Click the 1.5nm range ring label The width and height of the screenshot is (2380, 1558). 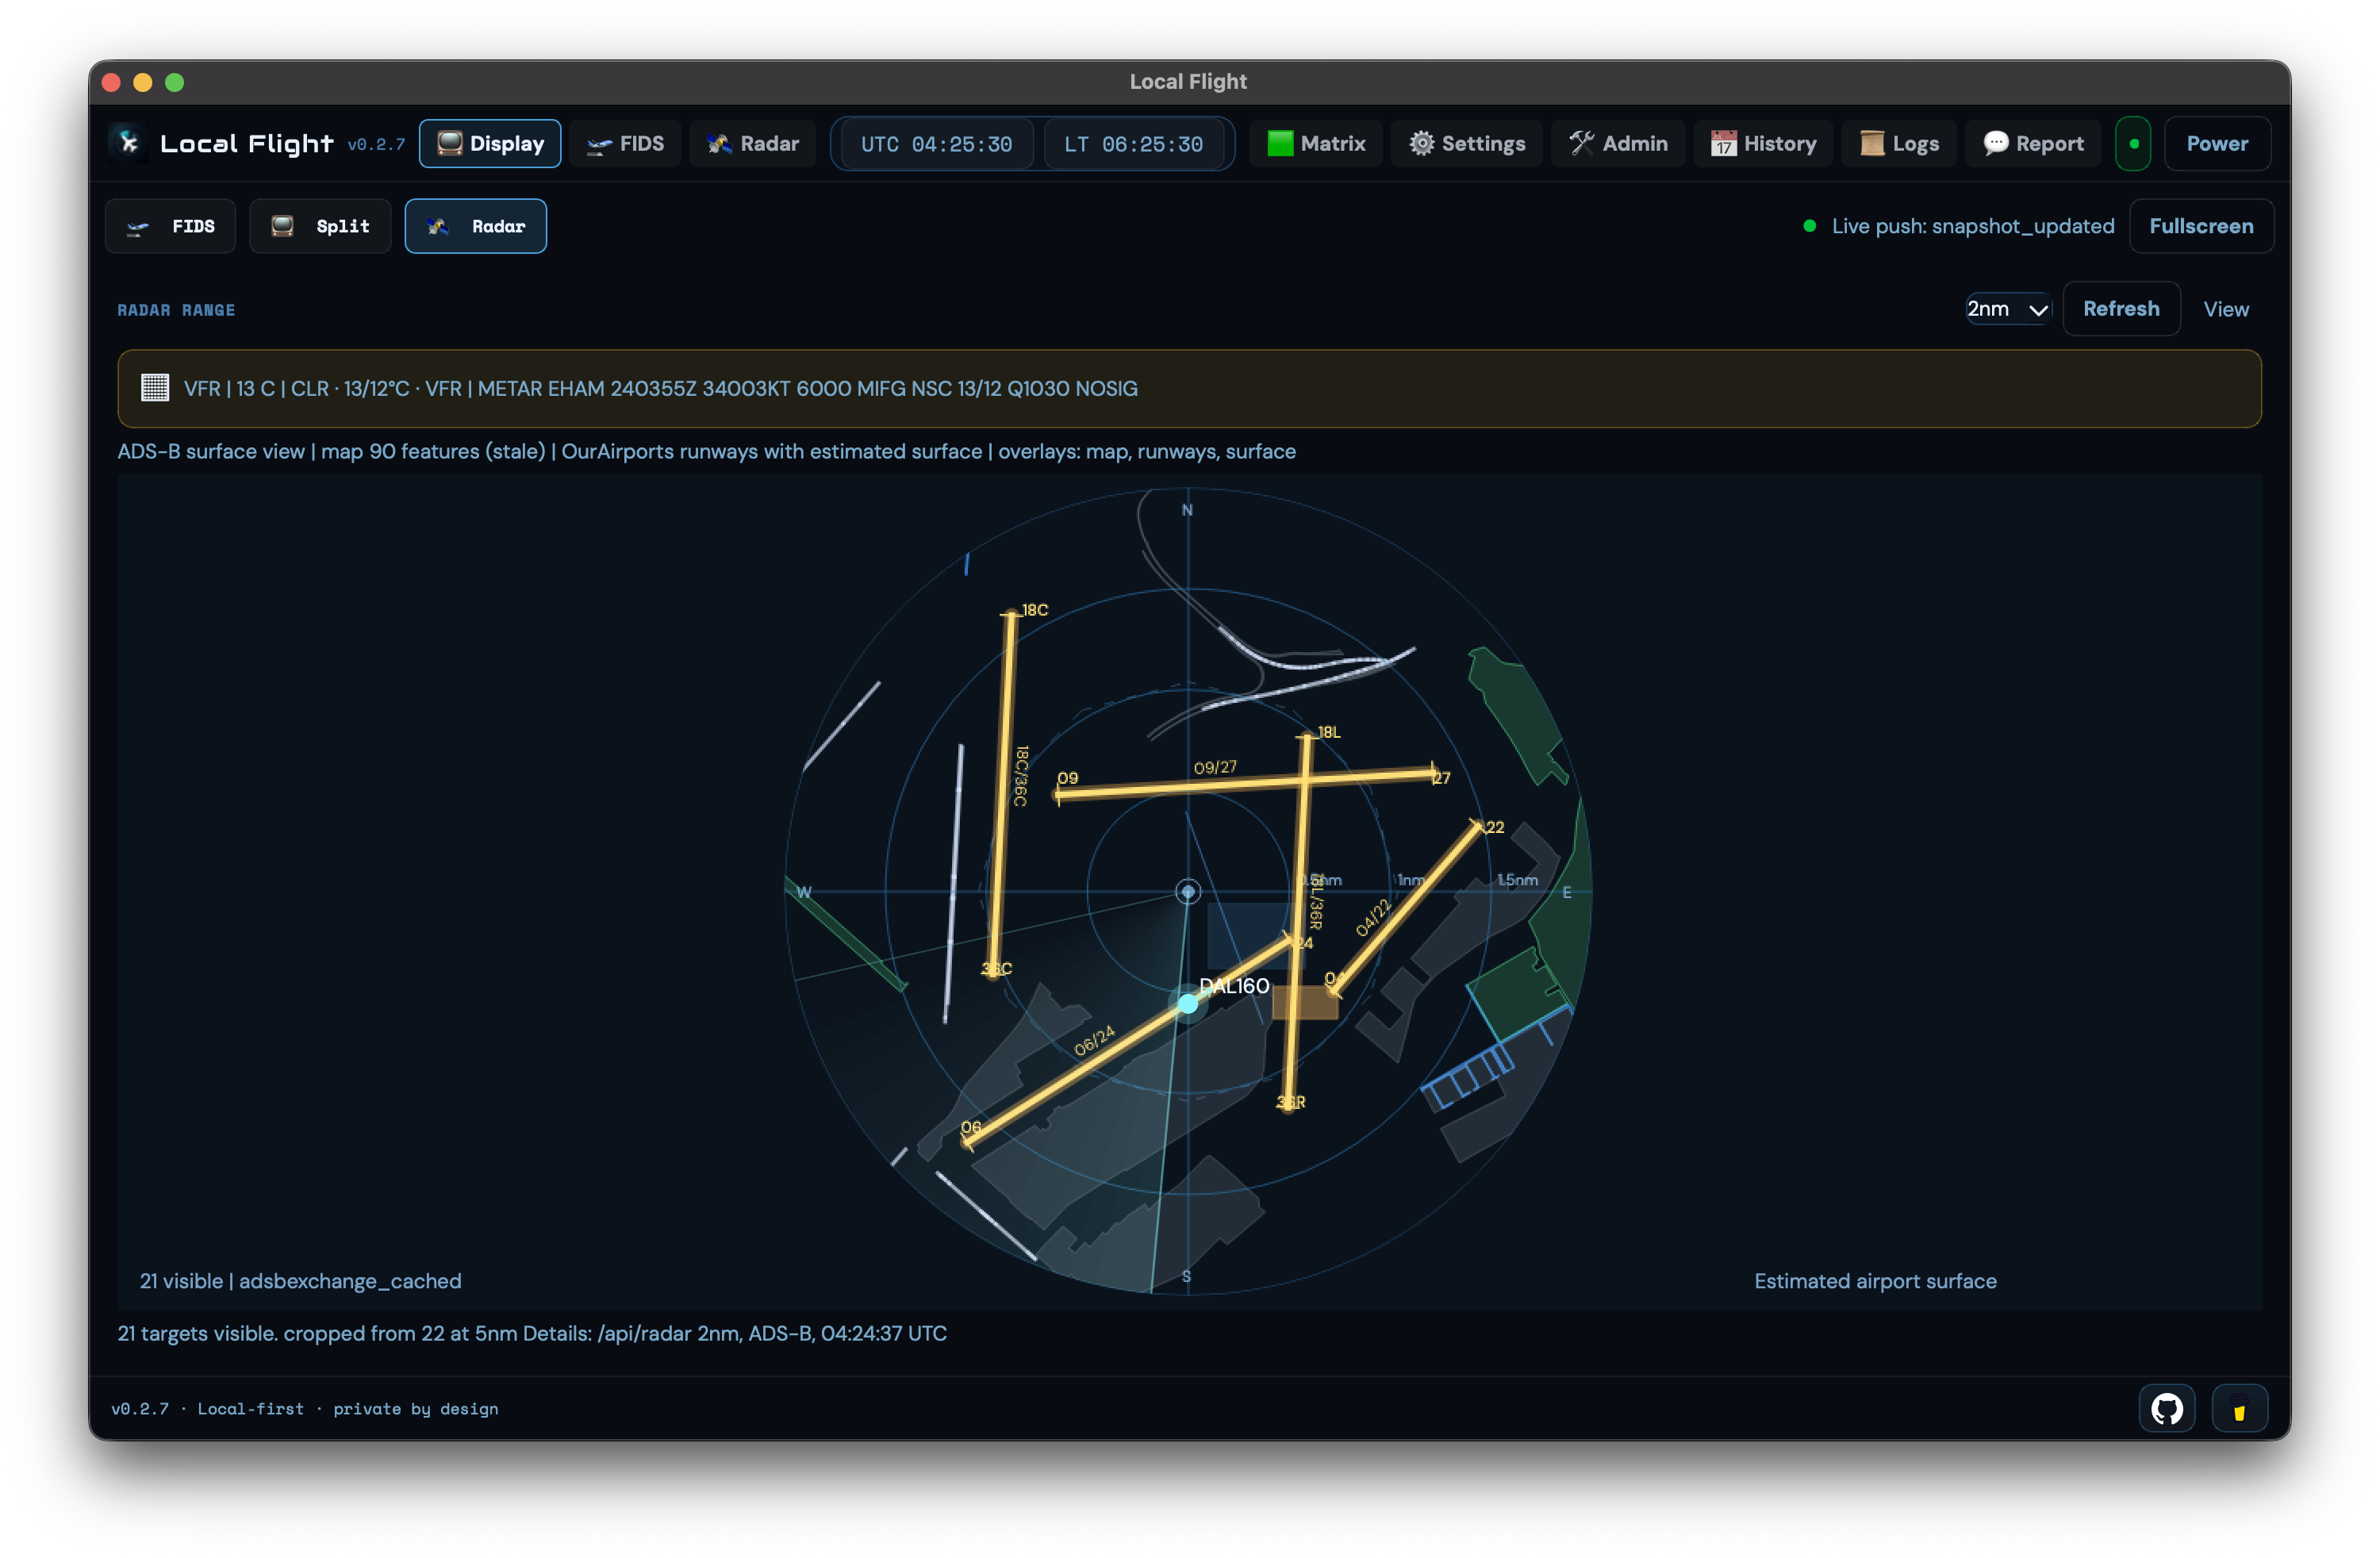(x=1517, y=880)
